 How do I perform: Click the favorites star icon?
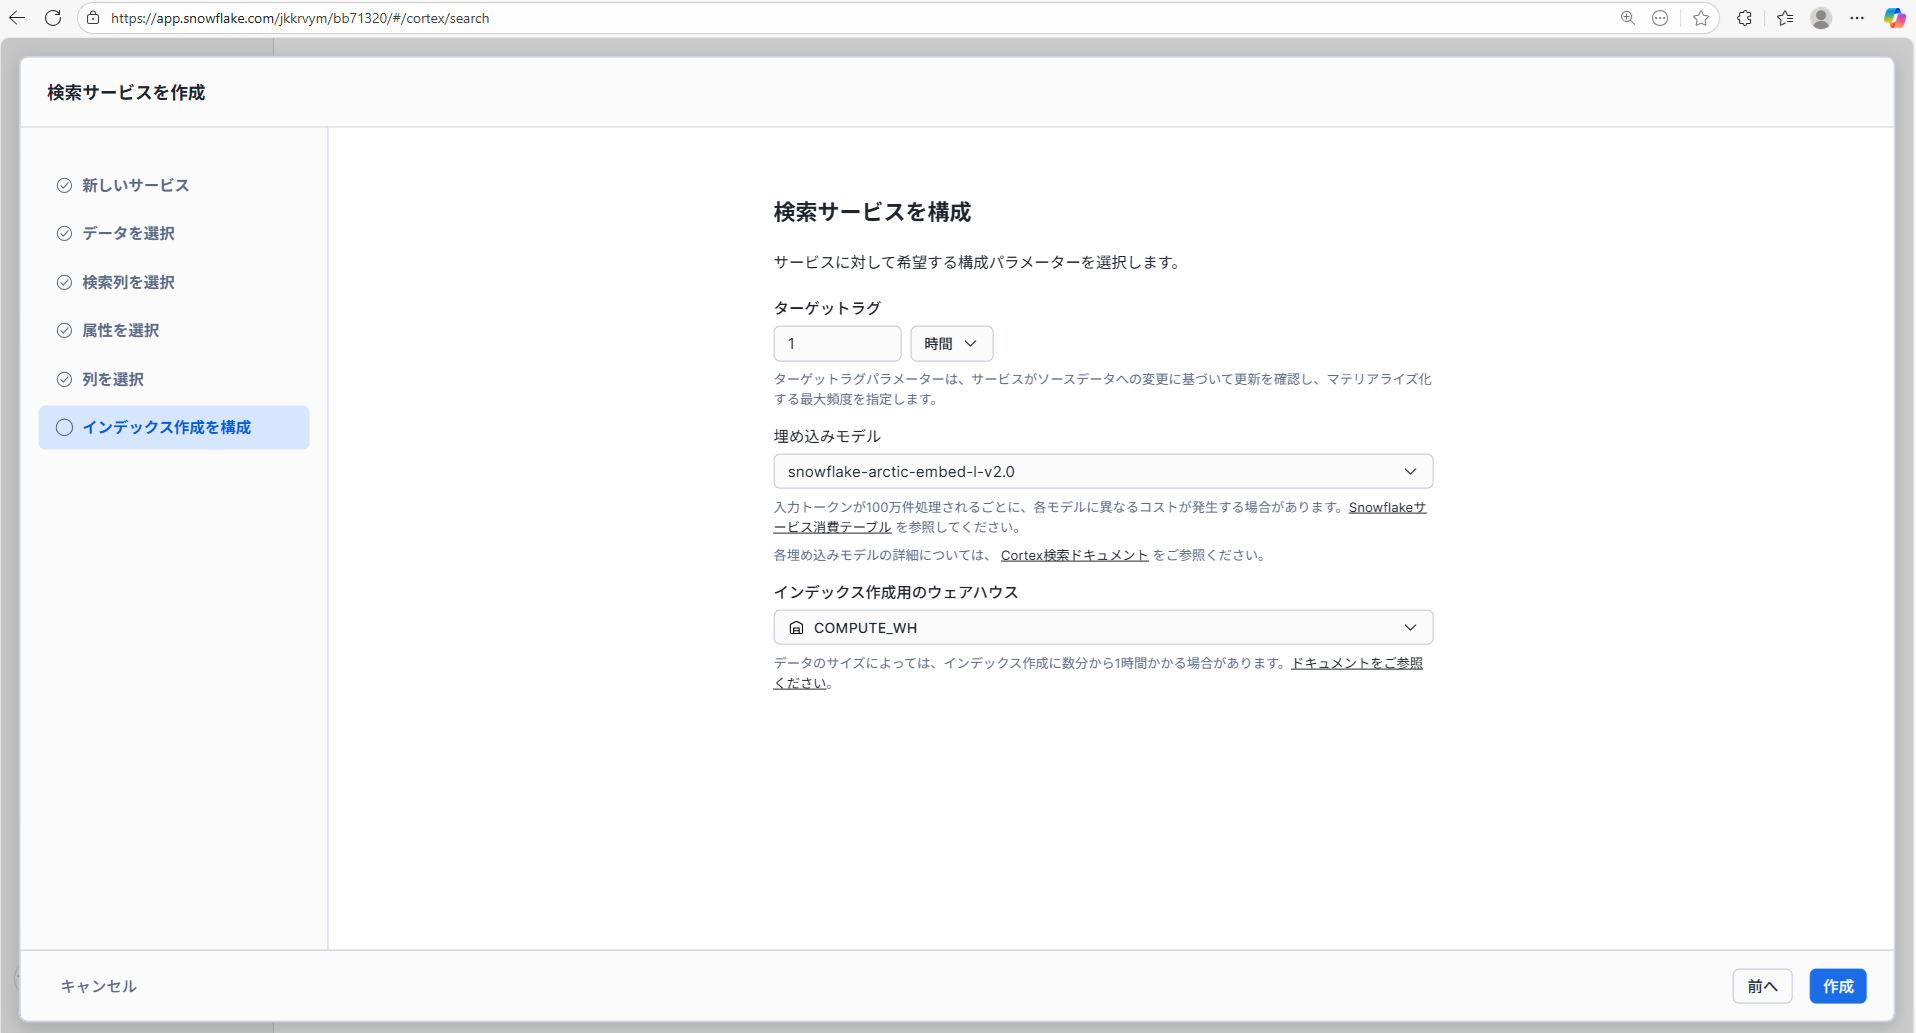pos(1701,17)
